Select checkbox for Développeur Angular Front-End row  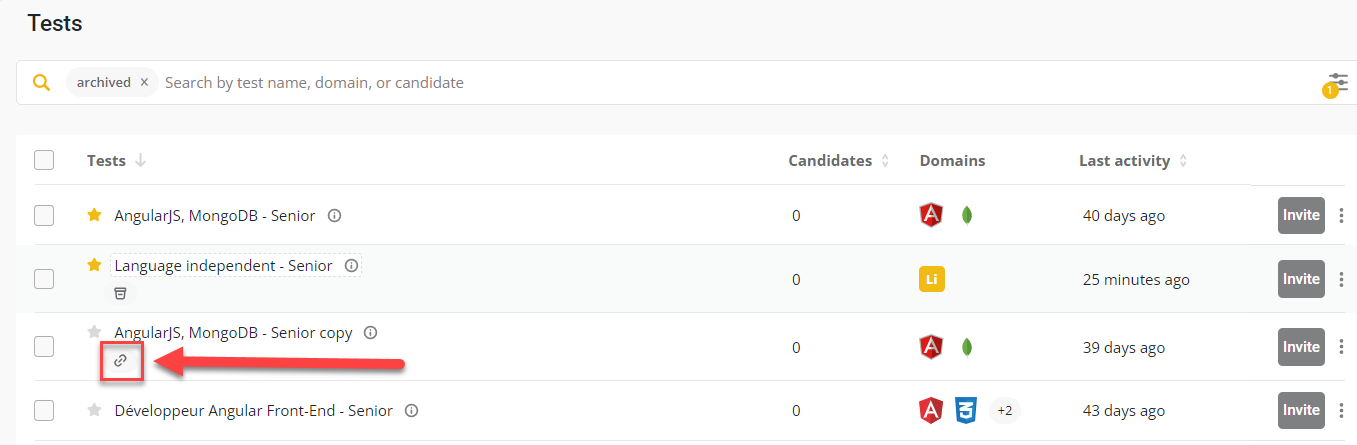(44, 410)
